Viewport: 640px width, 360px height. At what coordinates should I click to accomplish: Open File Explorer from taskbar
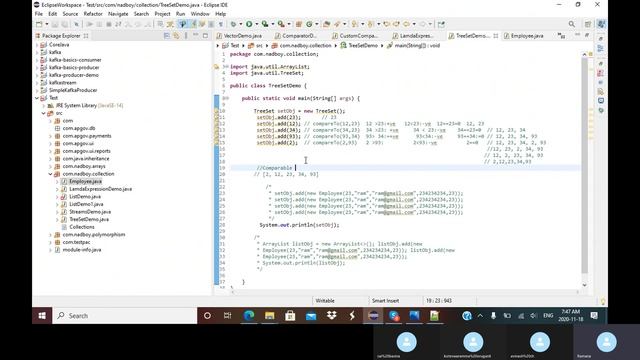(x=269, y=316)
